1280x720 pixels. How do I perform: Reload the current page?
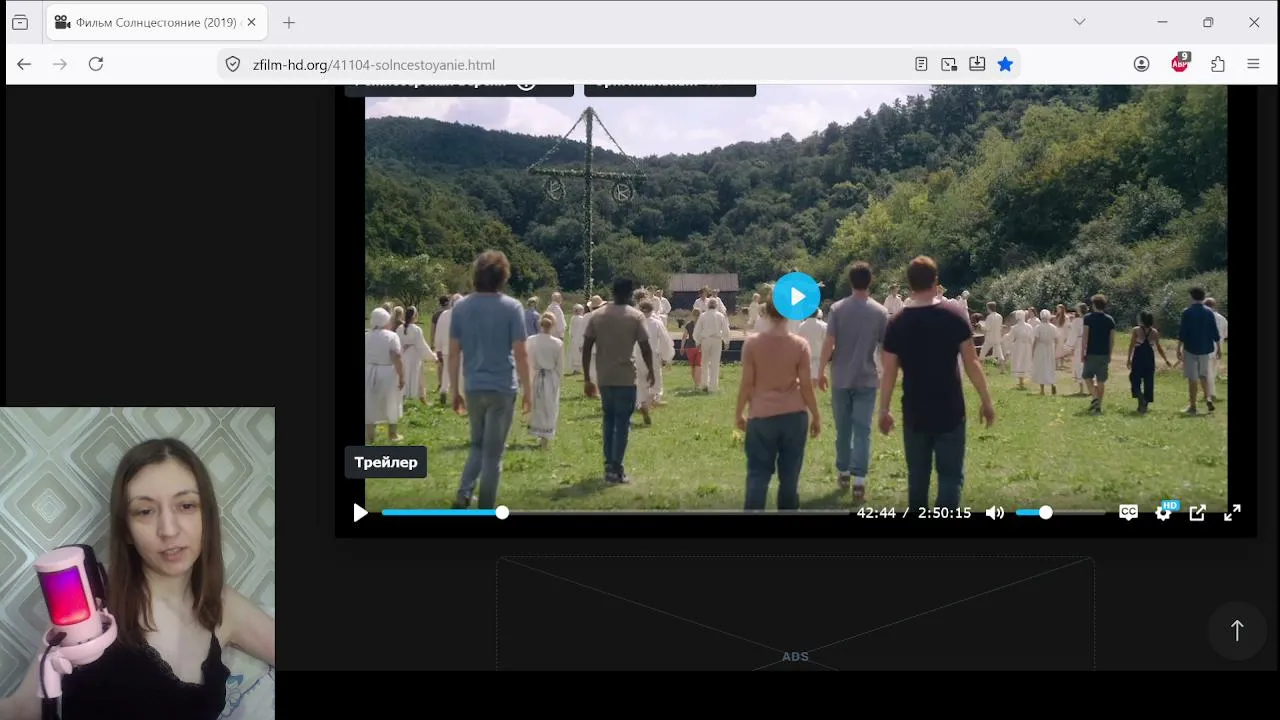click(x=96, y=64)
